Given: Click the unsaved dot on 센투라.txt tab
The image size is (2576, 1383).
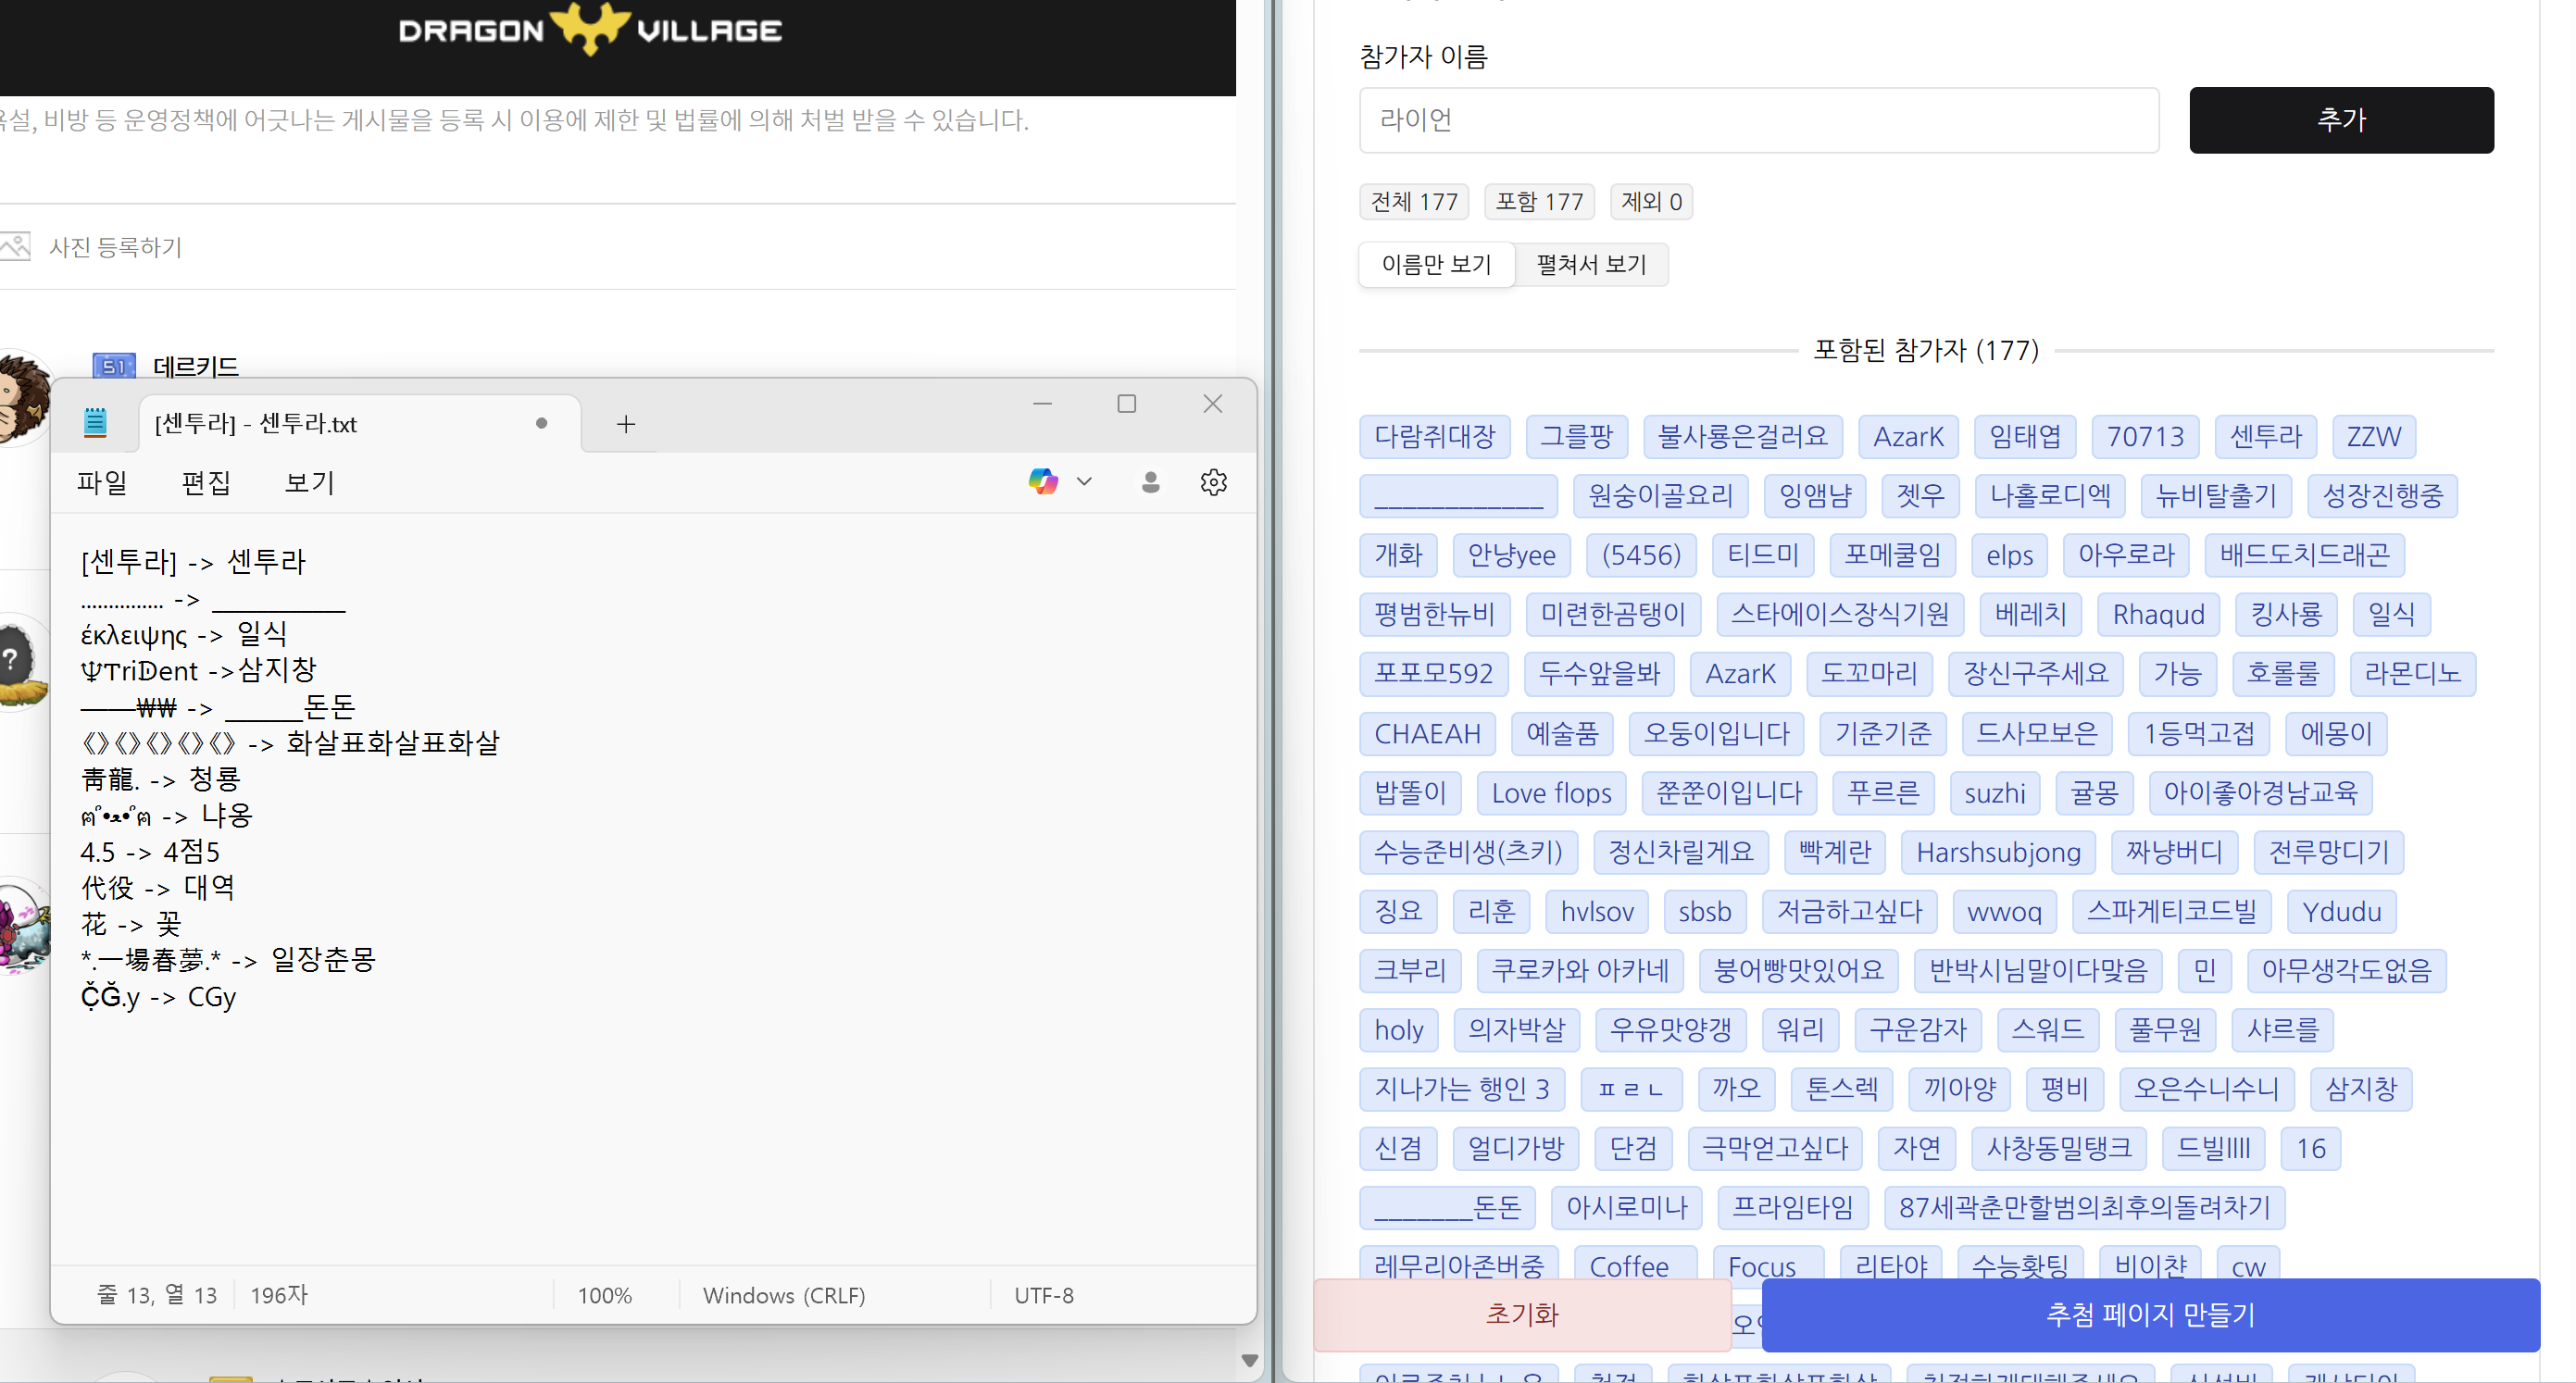Looking at the screenshot, I should tap(541, 423).
